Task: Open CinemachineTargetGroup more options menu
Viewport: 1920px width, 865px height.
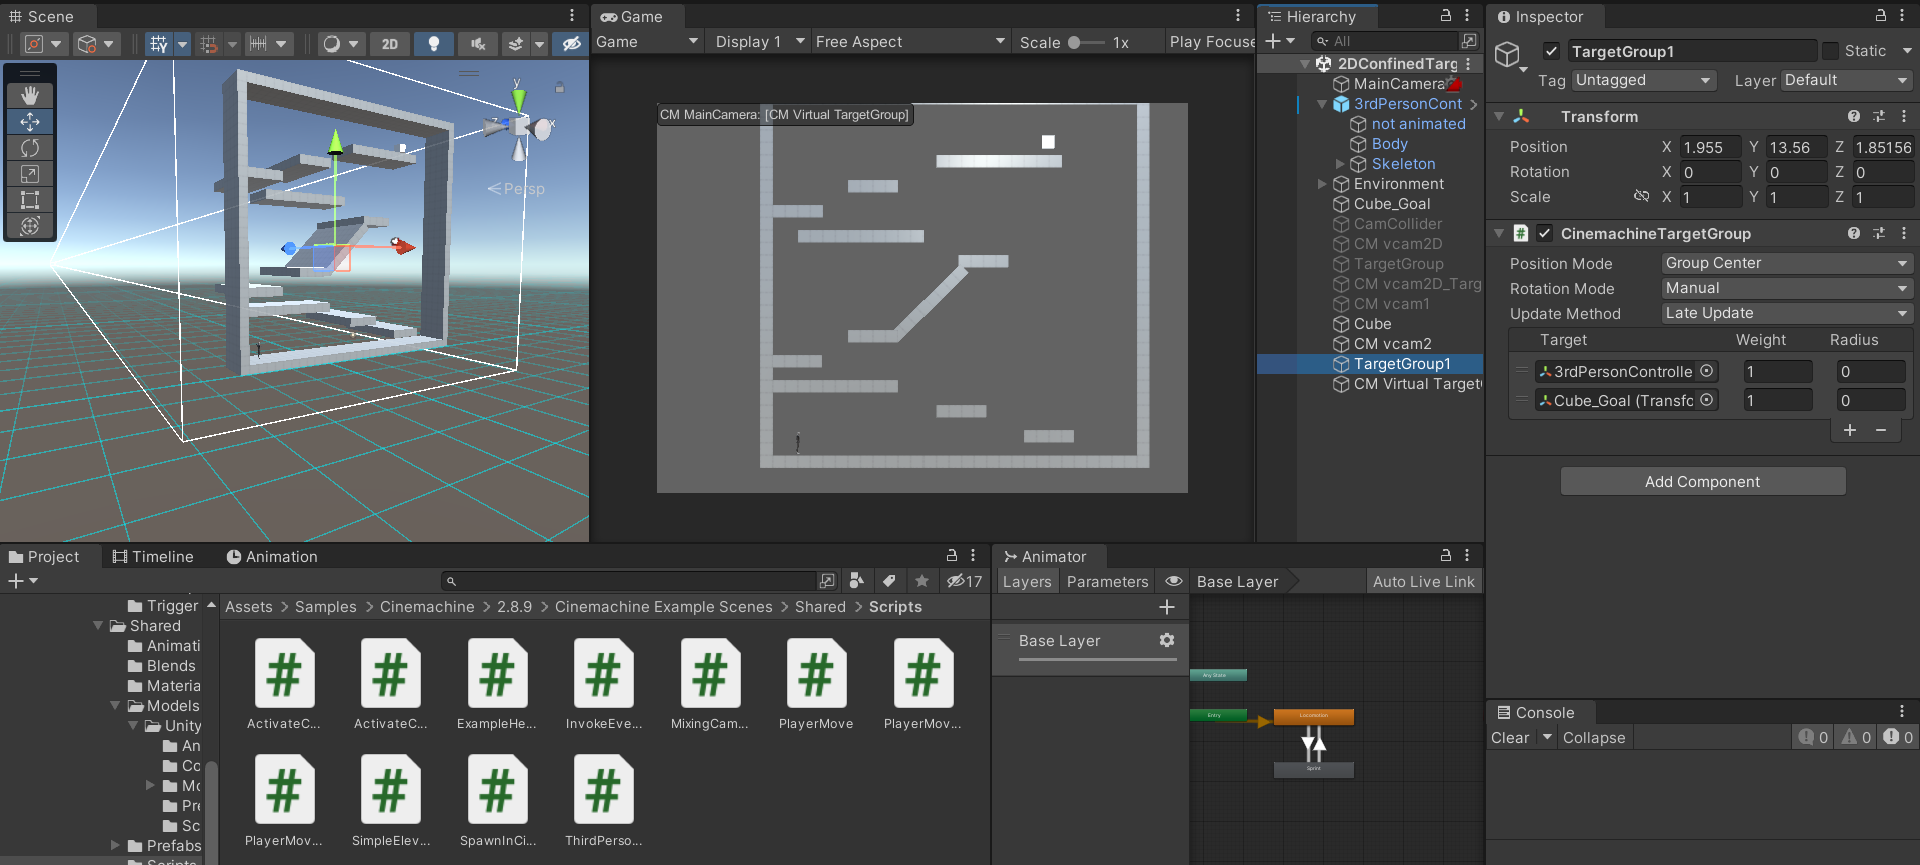Action: pyautogui.click(x=1904, y=233)
